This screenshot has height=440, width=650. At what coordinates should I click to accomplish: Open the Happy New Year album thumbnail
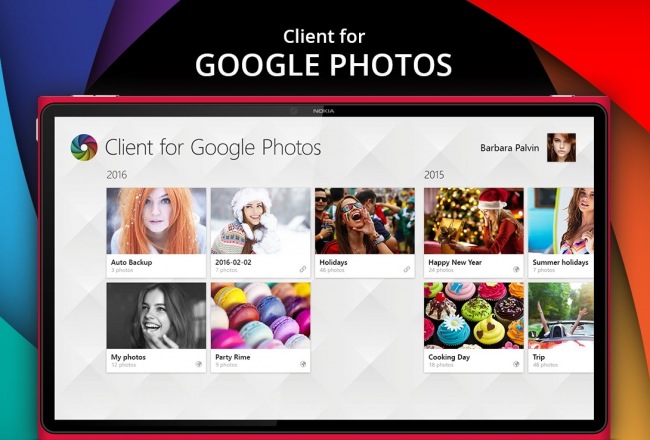coord(474,221)
